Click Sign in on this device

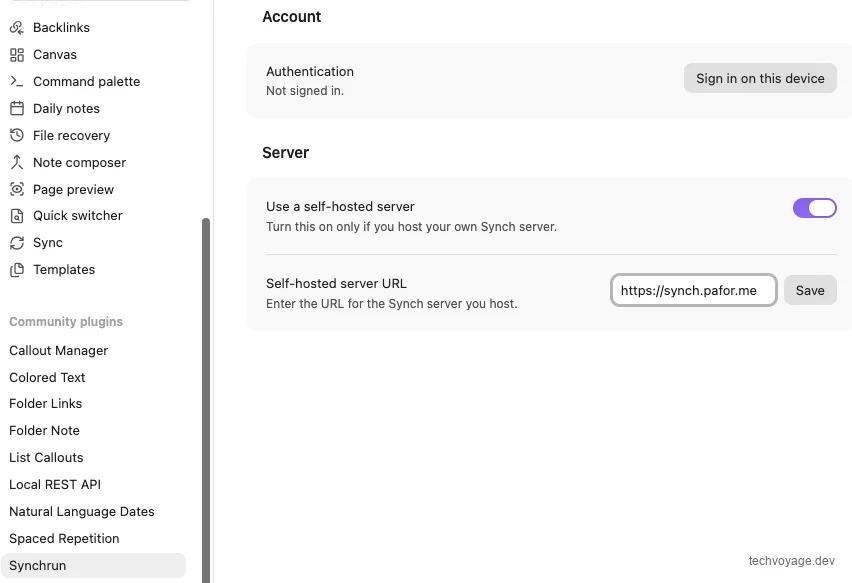pos(760,78)
